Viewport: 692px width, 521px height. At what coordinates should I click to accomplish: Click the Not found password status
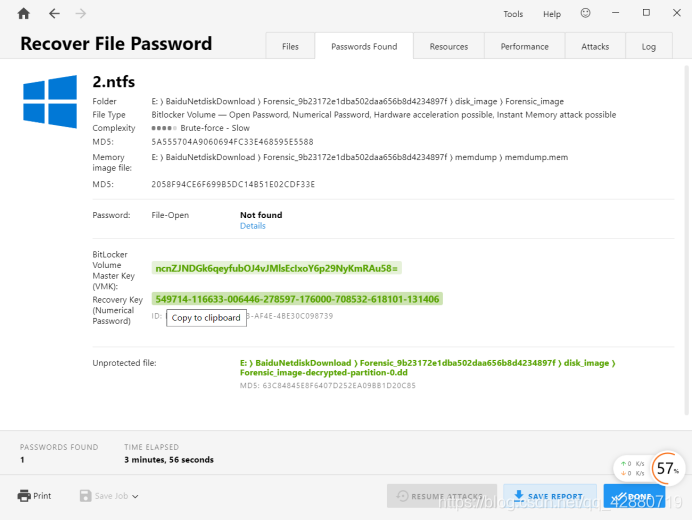coord(261,215)
